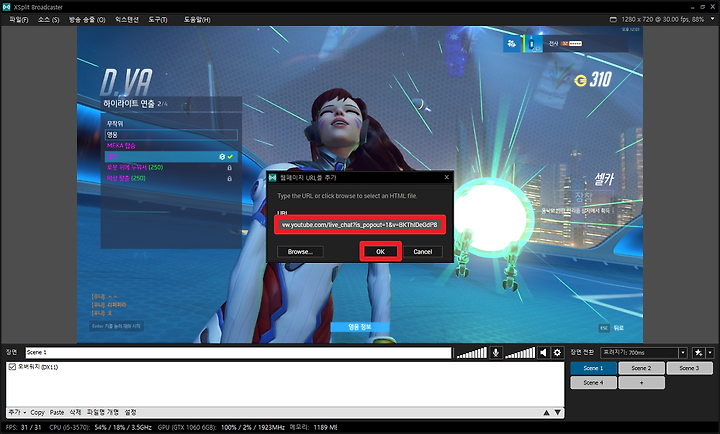Add a new scene with + button
This screenshot has width=720, height=434.
point(641,382)
